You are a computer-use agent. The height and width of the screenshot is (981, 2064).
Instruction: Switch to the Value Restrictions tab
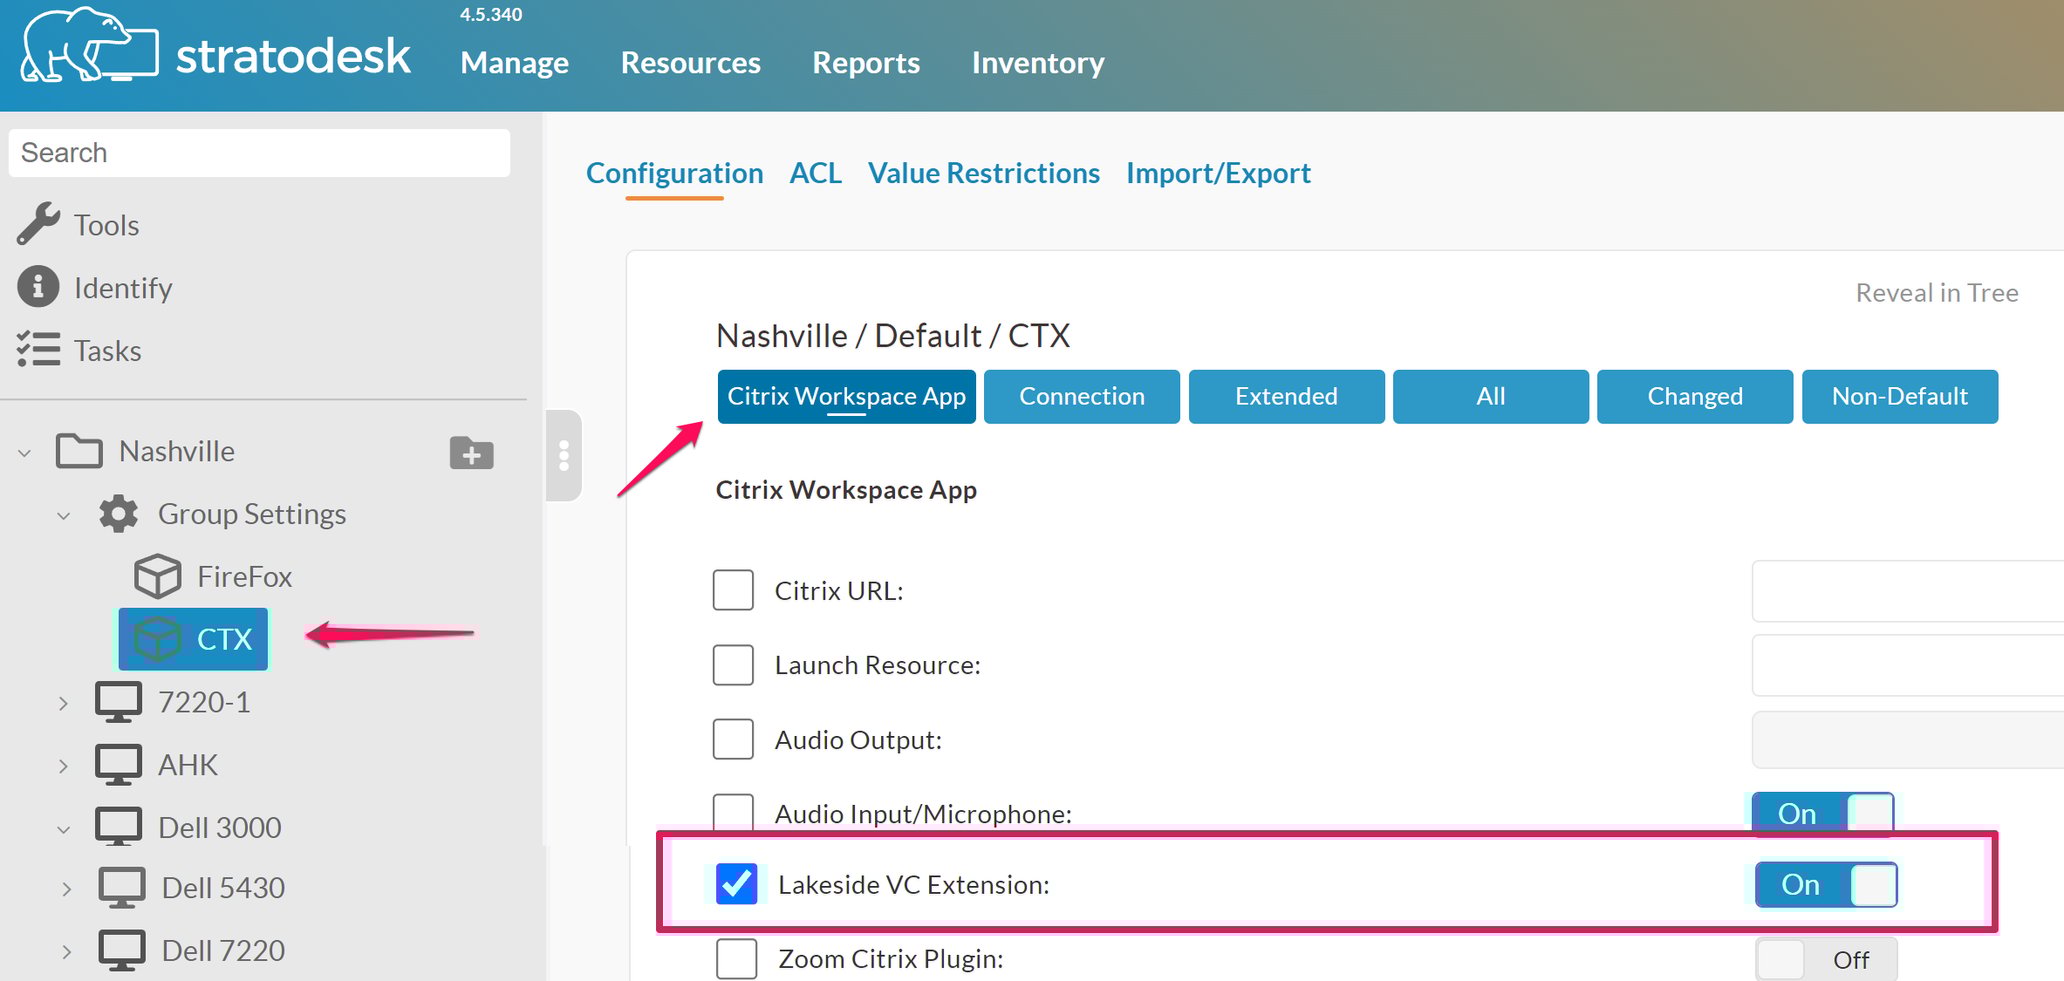click(x=983, y=173)
